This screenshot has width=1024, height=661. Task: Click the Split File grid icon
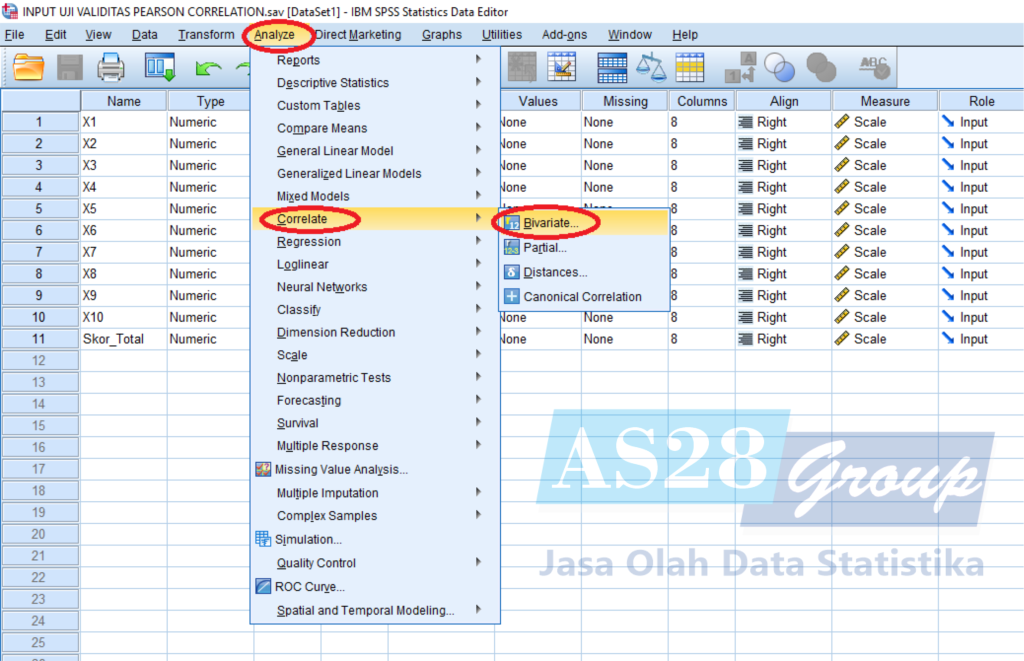(612, 67)
